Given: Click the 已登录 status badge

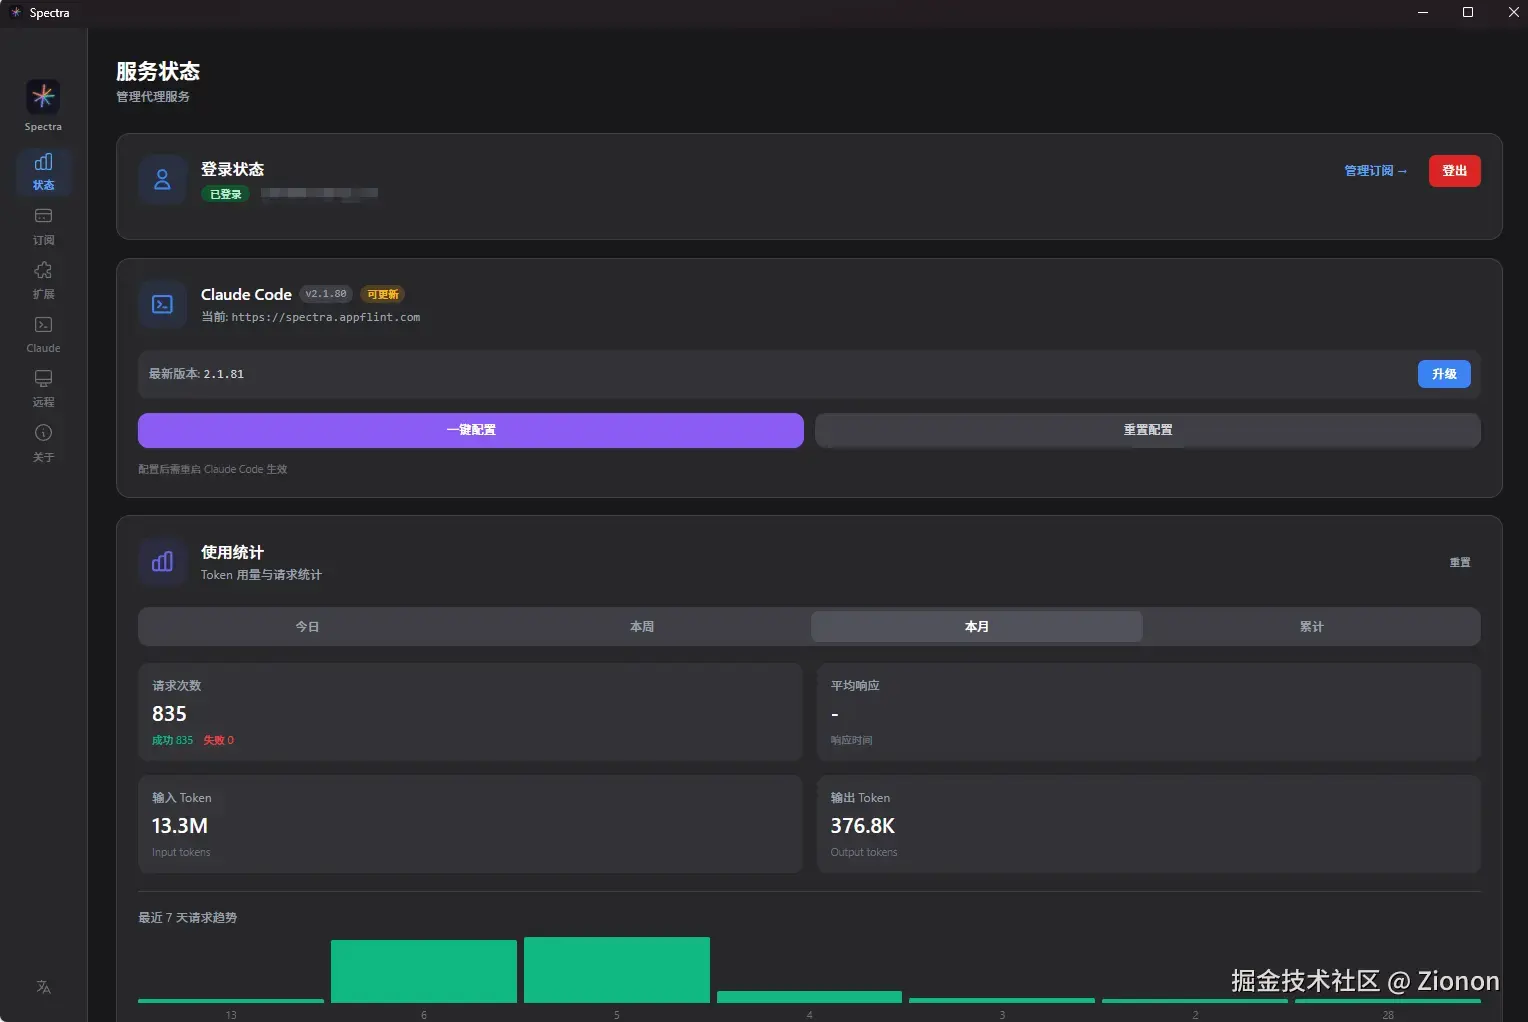Looking at the screenshot, I should (226, 194).
